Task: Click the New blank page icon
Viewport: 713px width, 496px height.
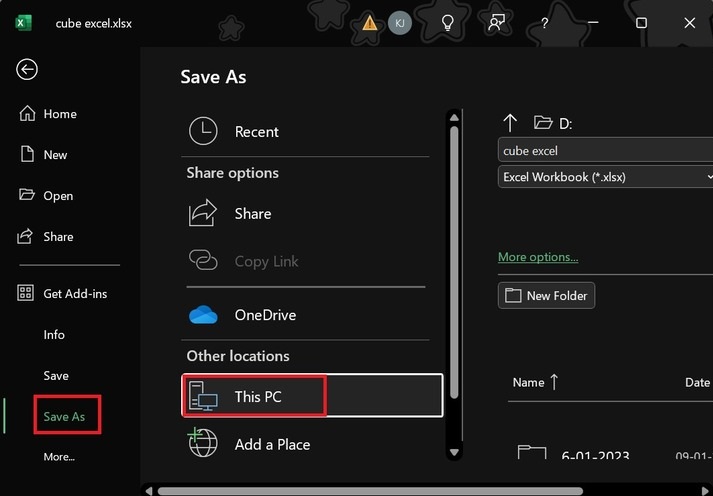Action: click(x=27, y=154)
